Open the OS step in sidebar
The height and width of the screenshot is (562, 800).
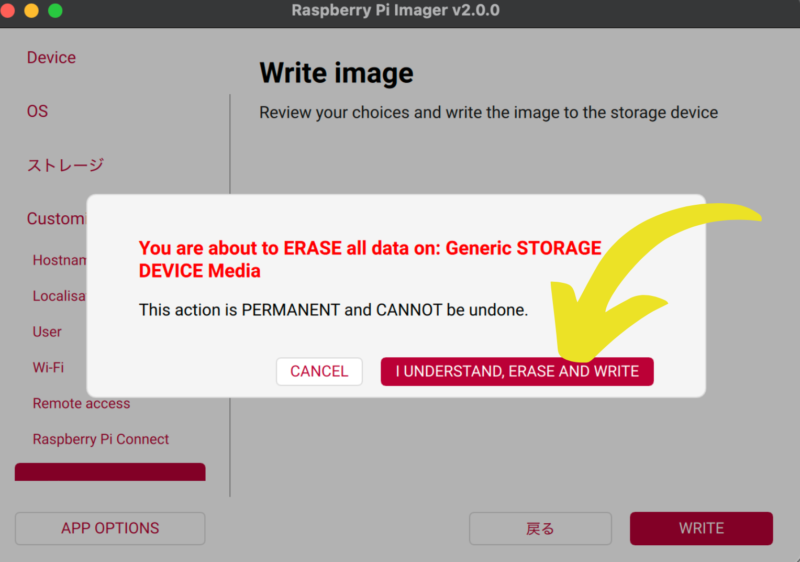37,111
